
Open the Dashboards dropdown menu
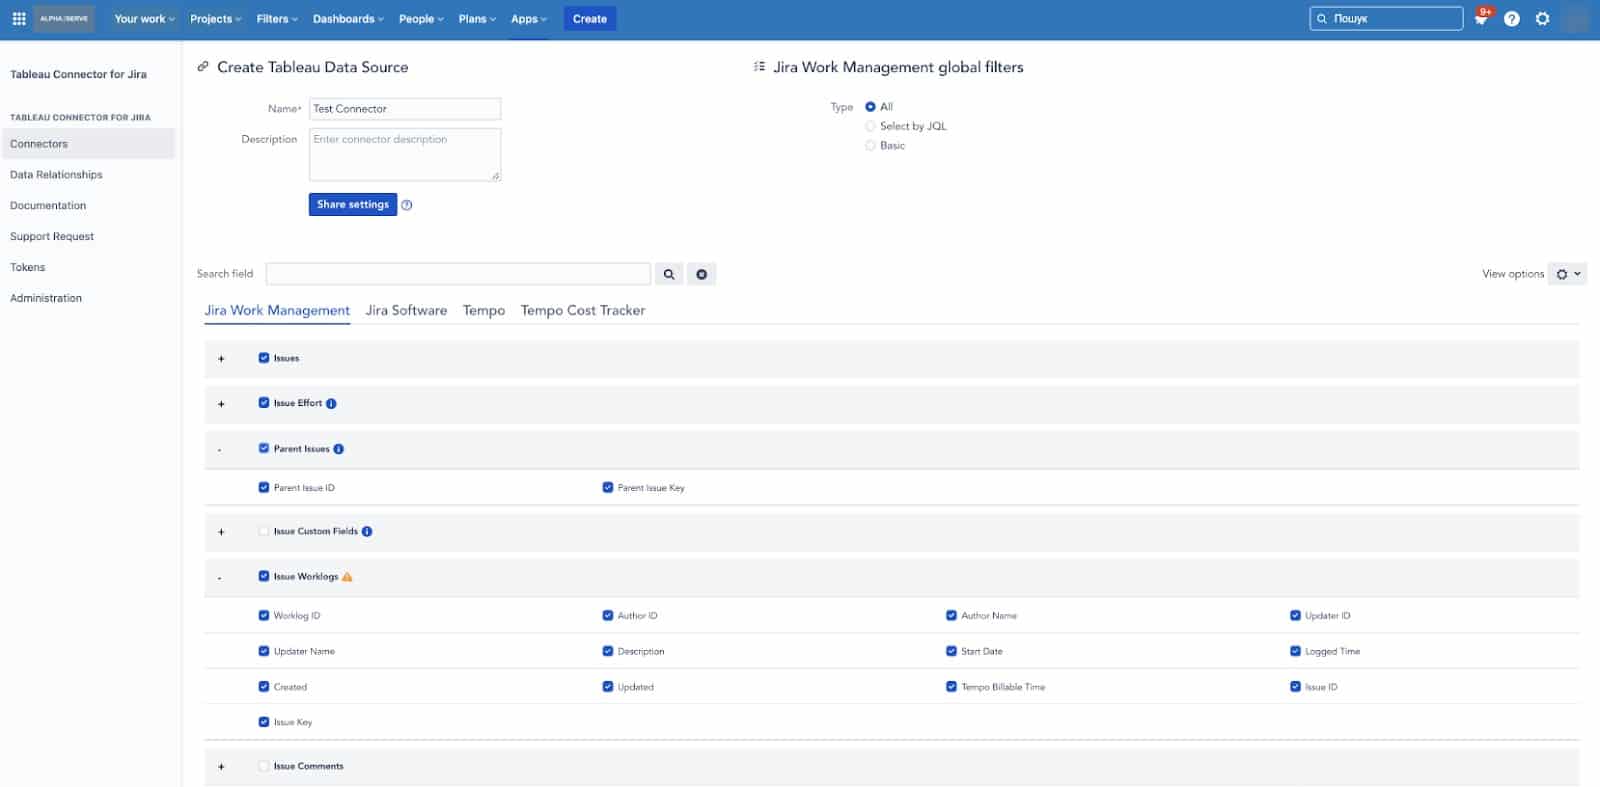click(x=348, y=19)
